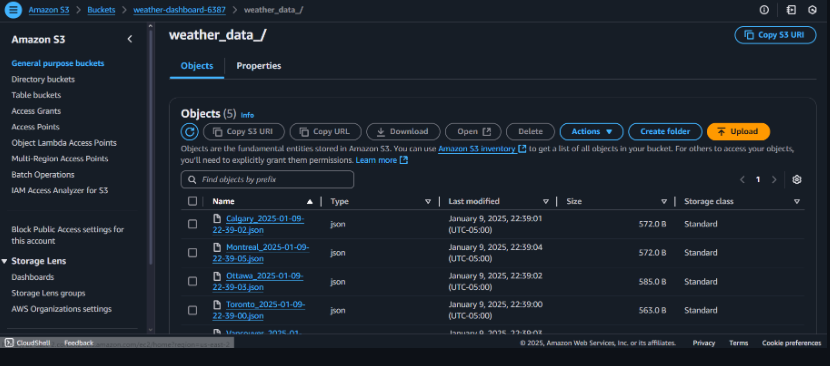This screenshot has width=830, height=366.
Task: Select all objects header checkbox
Action: pos(192,201)
